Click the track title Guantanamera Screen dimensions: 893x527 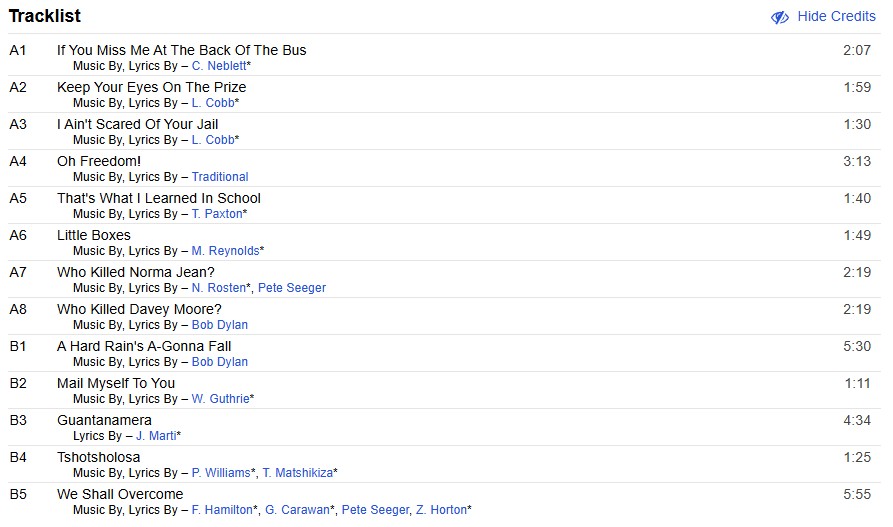(x=104, y=420)
